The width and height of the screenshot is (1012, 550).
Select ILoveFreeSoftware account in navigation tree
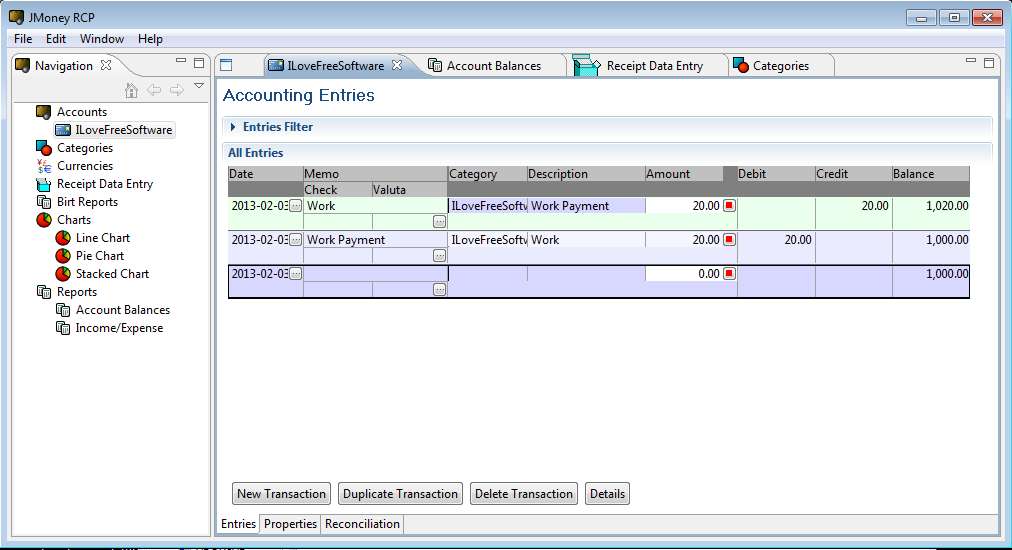pos(123,130)
